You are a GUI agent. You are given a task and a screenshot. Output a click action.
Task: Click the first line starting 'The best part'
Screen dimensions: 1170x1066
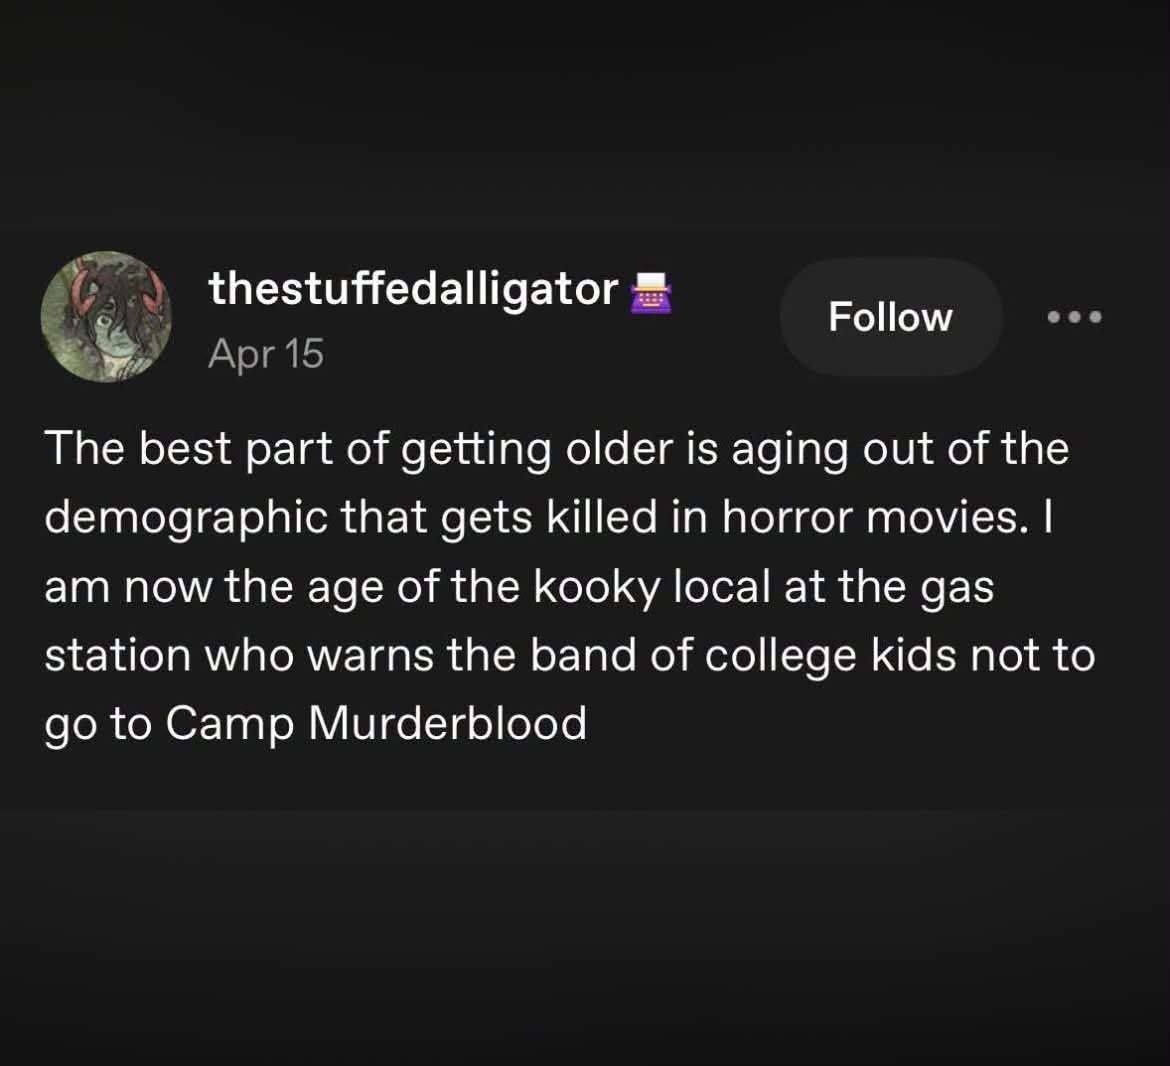557,449
